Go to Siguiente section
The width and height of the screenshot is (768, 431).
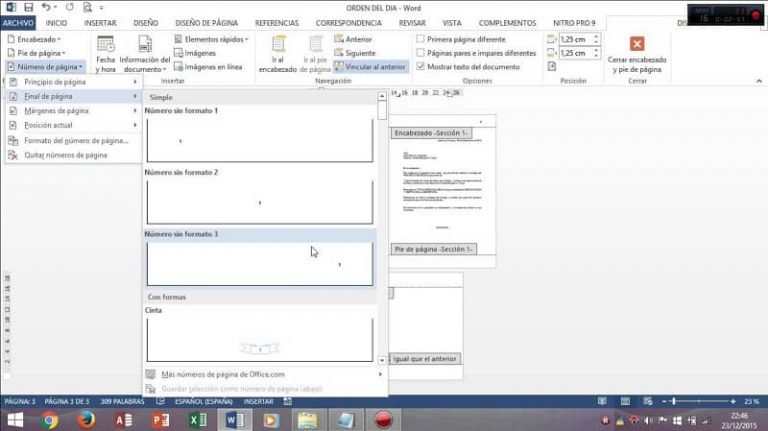355,53
